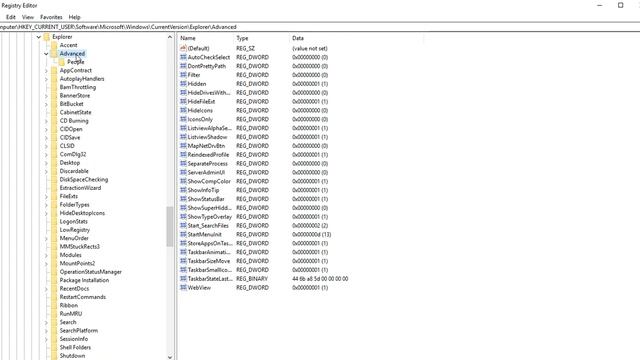The image size is (640, 360).
Task: Collapse the Advanced key node
Action: pyautogui.click(x=46, y=54)
